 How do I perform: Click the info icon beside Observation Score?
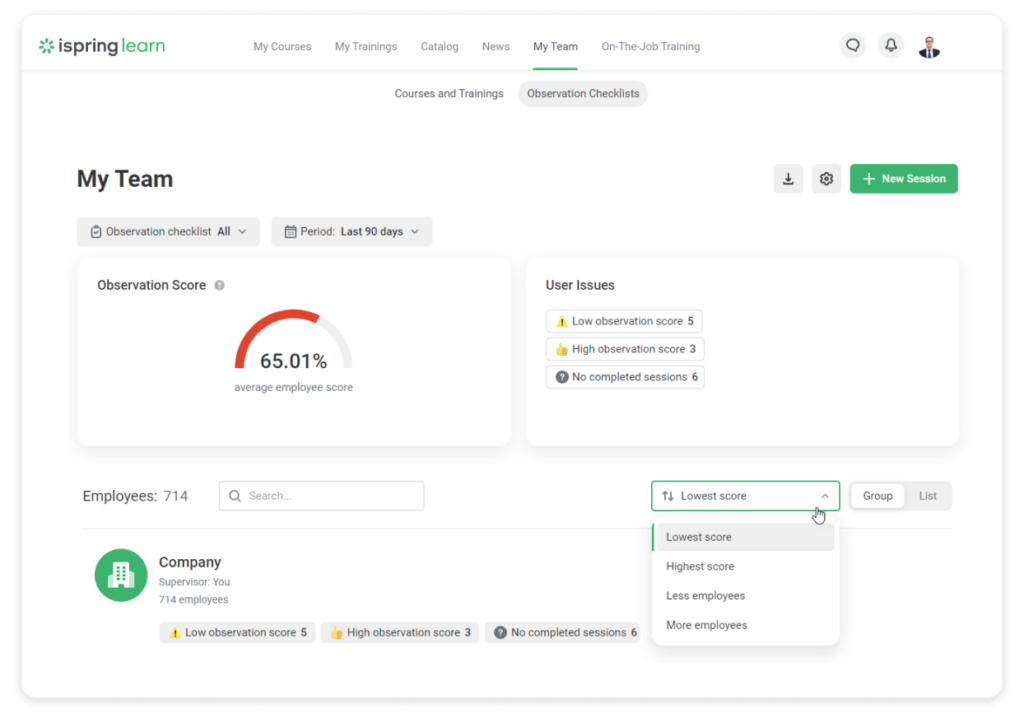tap(219, 285)
